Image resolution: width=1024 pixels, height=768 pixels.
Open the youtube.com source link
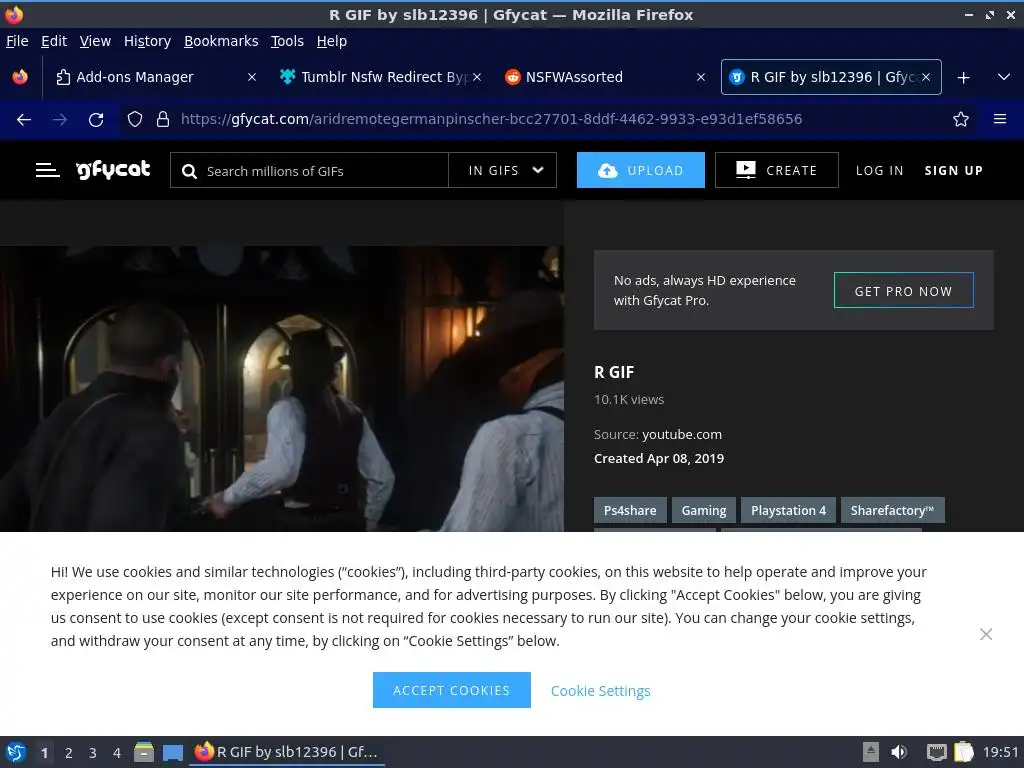coord(682,434)
